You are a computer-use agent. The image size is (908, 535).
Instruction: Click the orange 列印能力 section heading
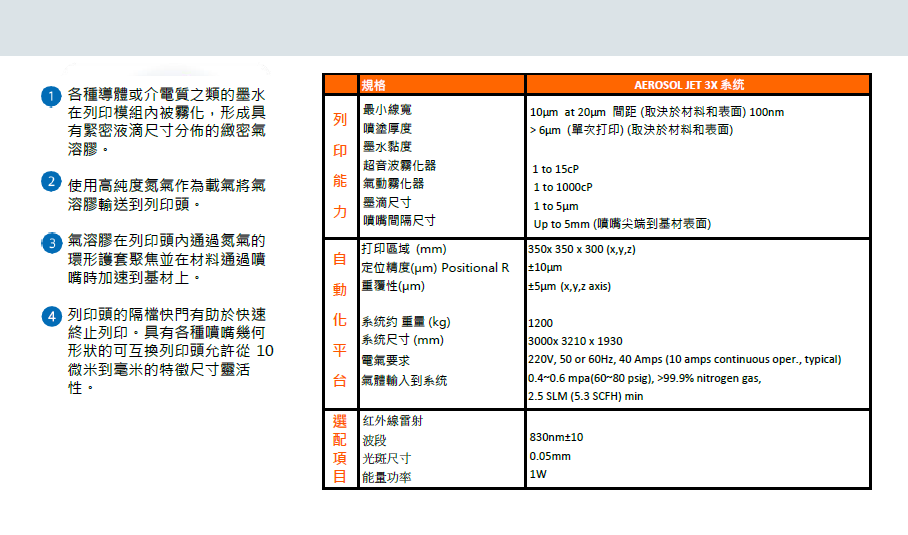click(x=340, y=166)
